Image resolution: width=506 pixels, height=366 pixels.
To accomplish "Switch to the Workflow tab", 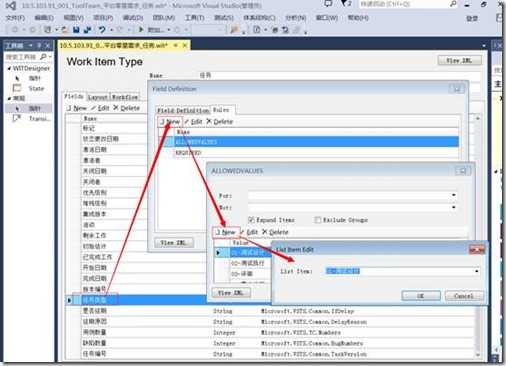I will (x=125, y=97).
